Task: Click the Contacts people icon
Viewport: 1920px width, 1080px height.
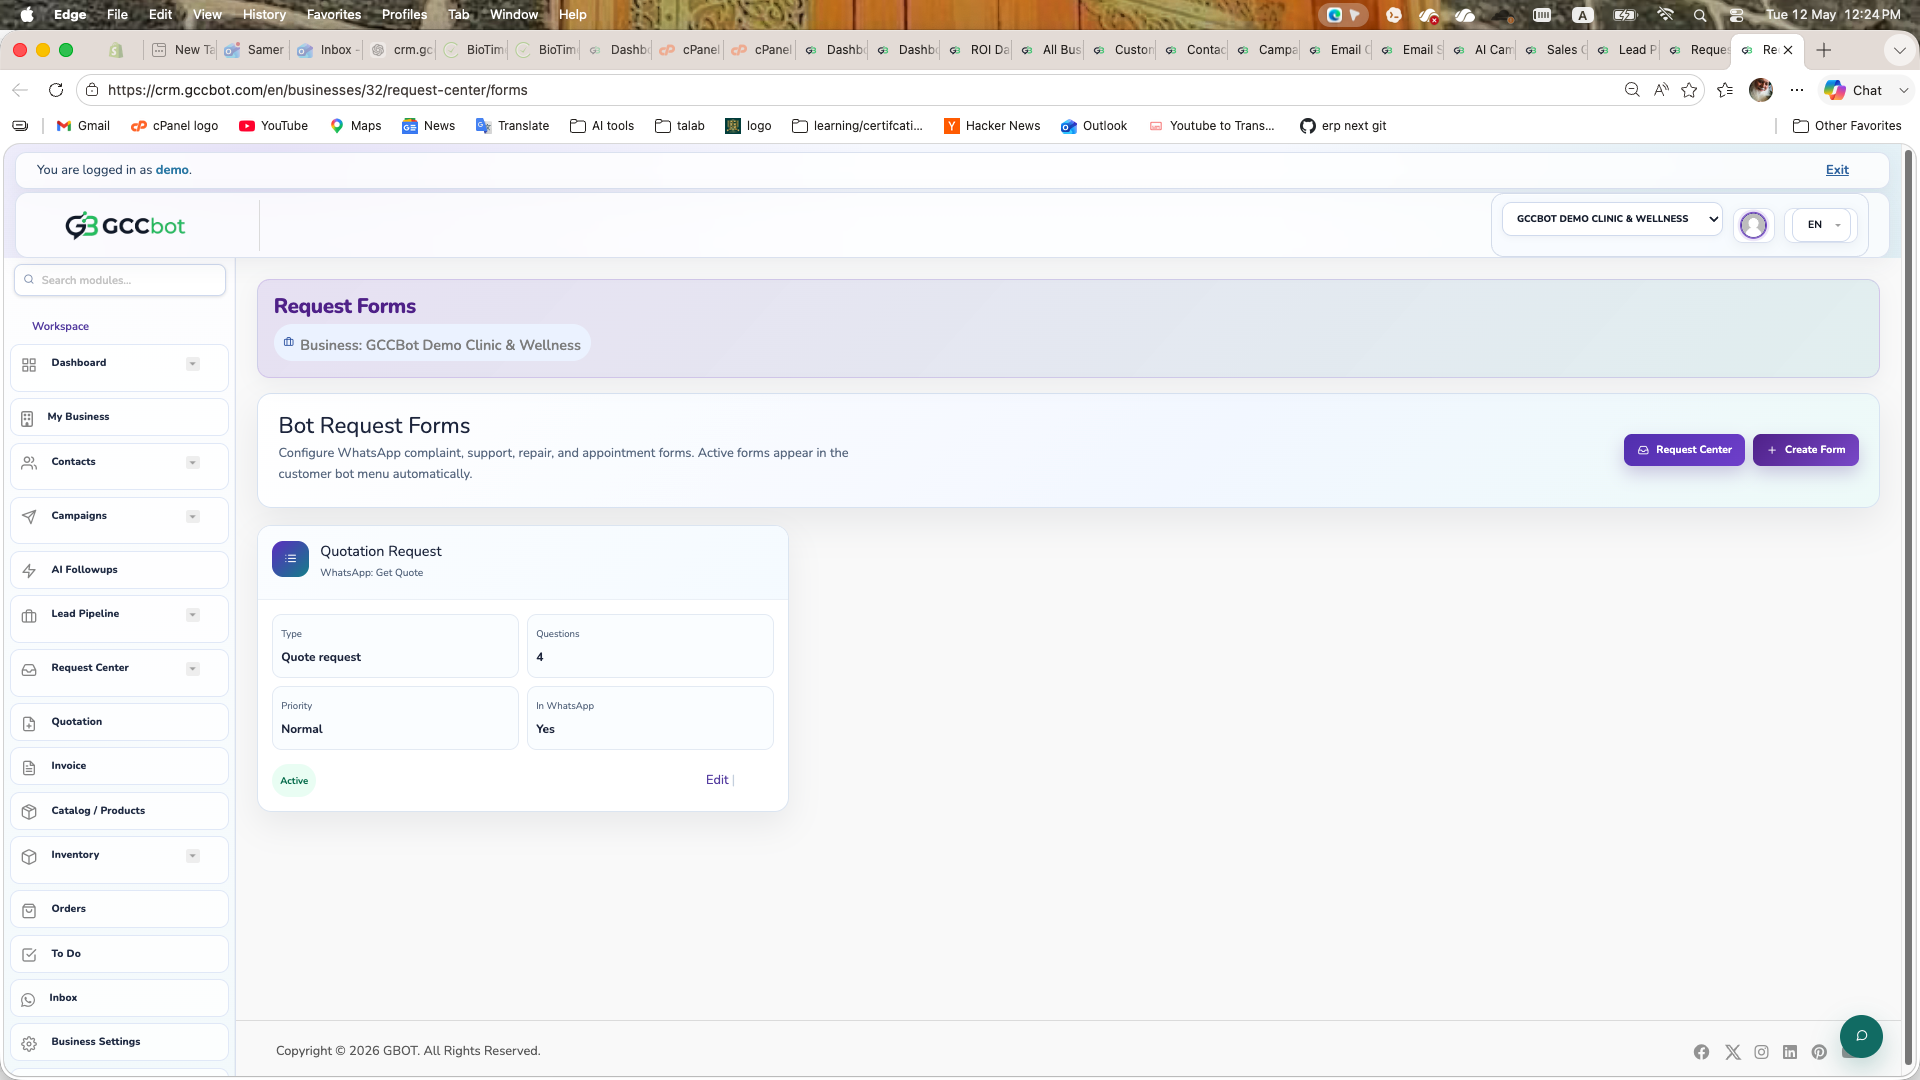Action: click(x=29, y=463)
